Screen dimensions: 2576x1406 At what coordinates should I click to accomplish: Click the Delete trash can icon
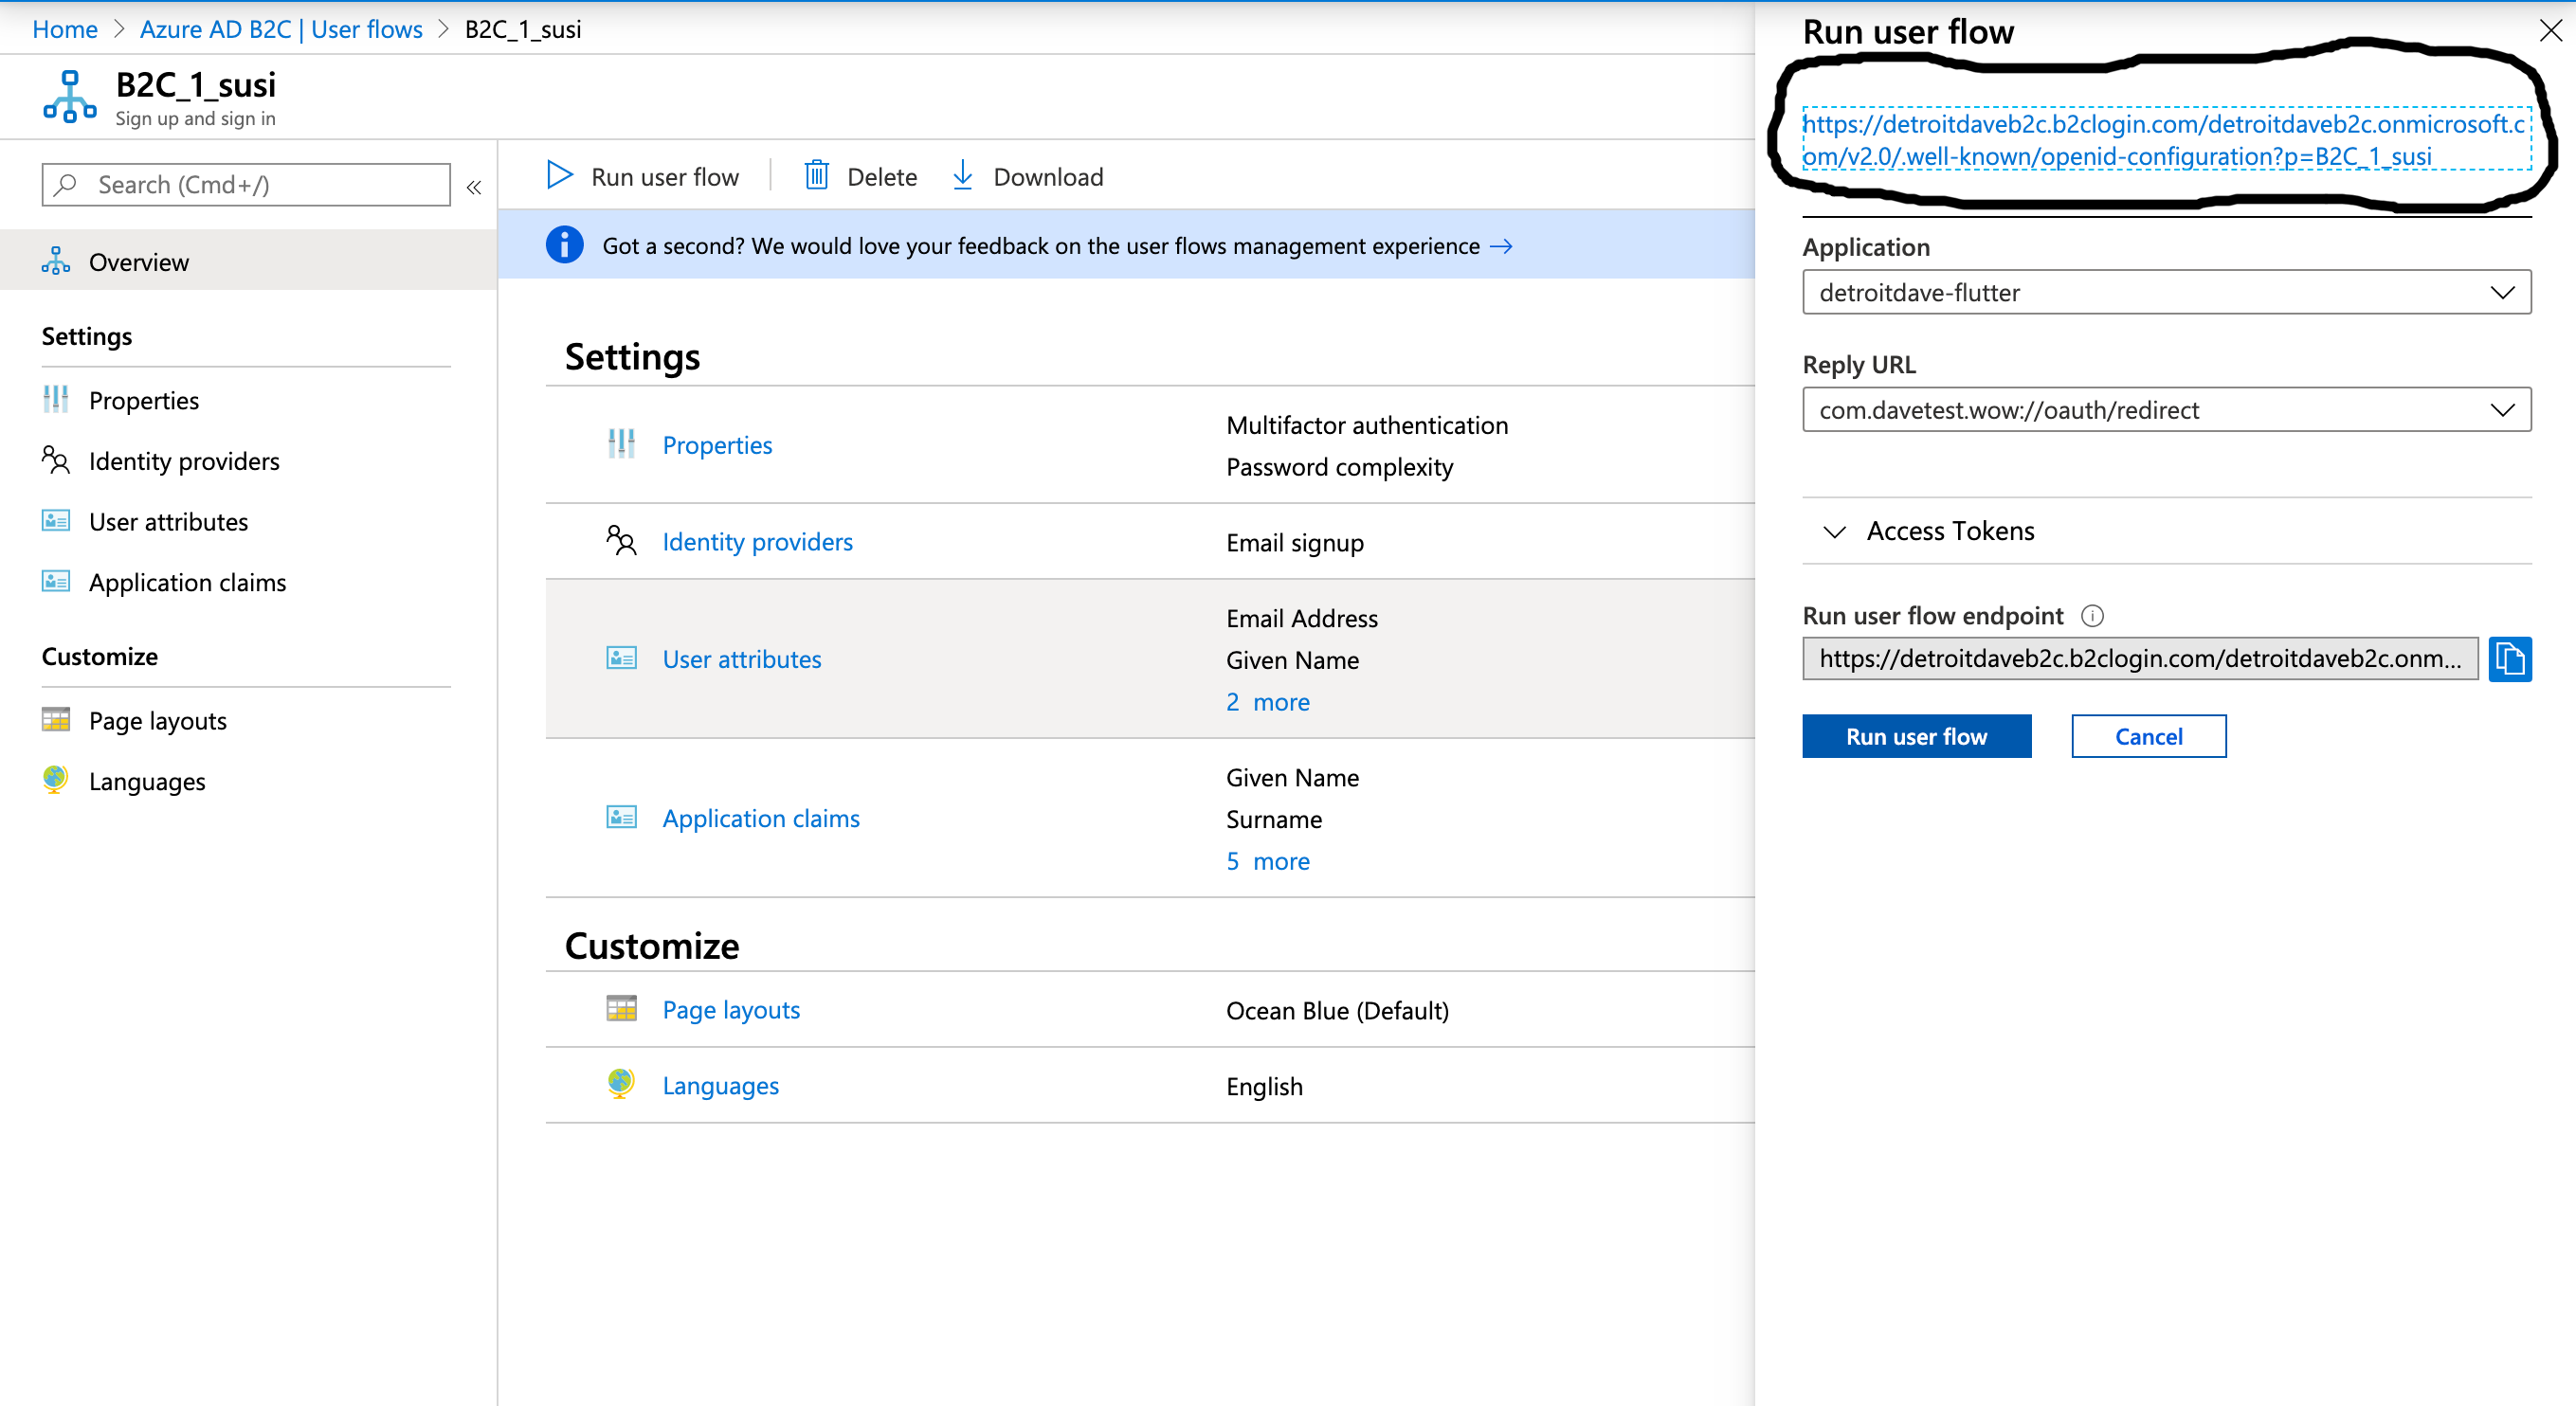click(817, 176)
